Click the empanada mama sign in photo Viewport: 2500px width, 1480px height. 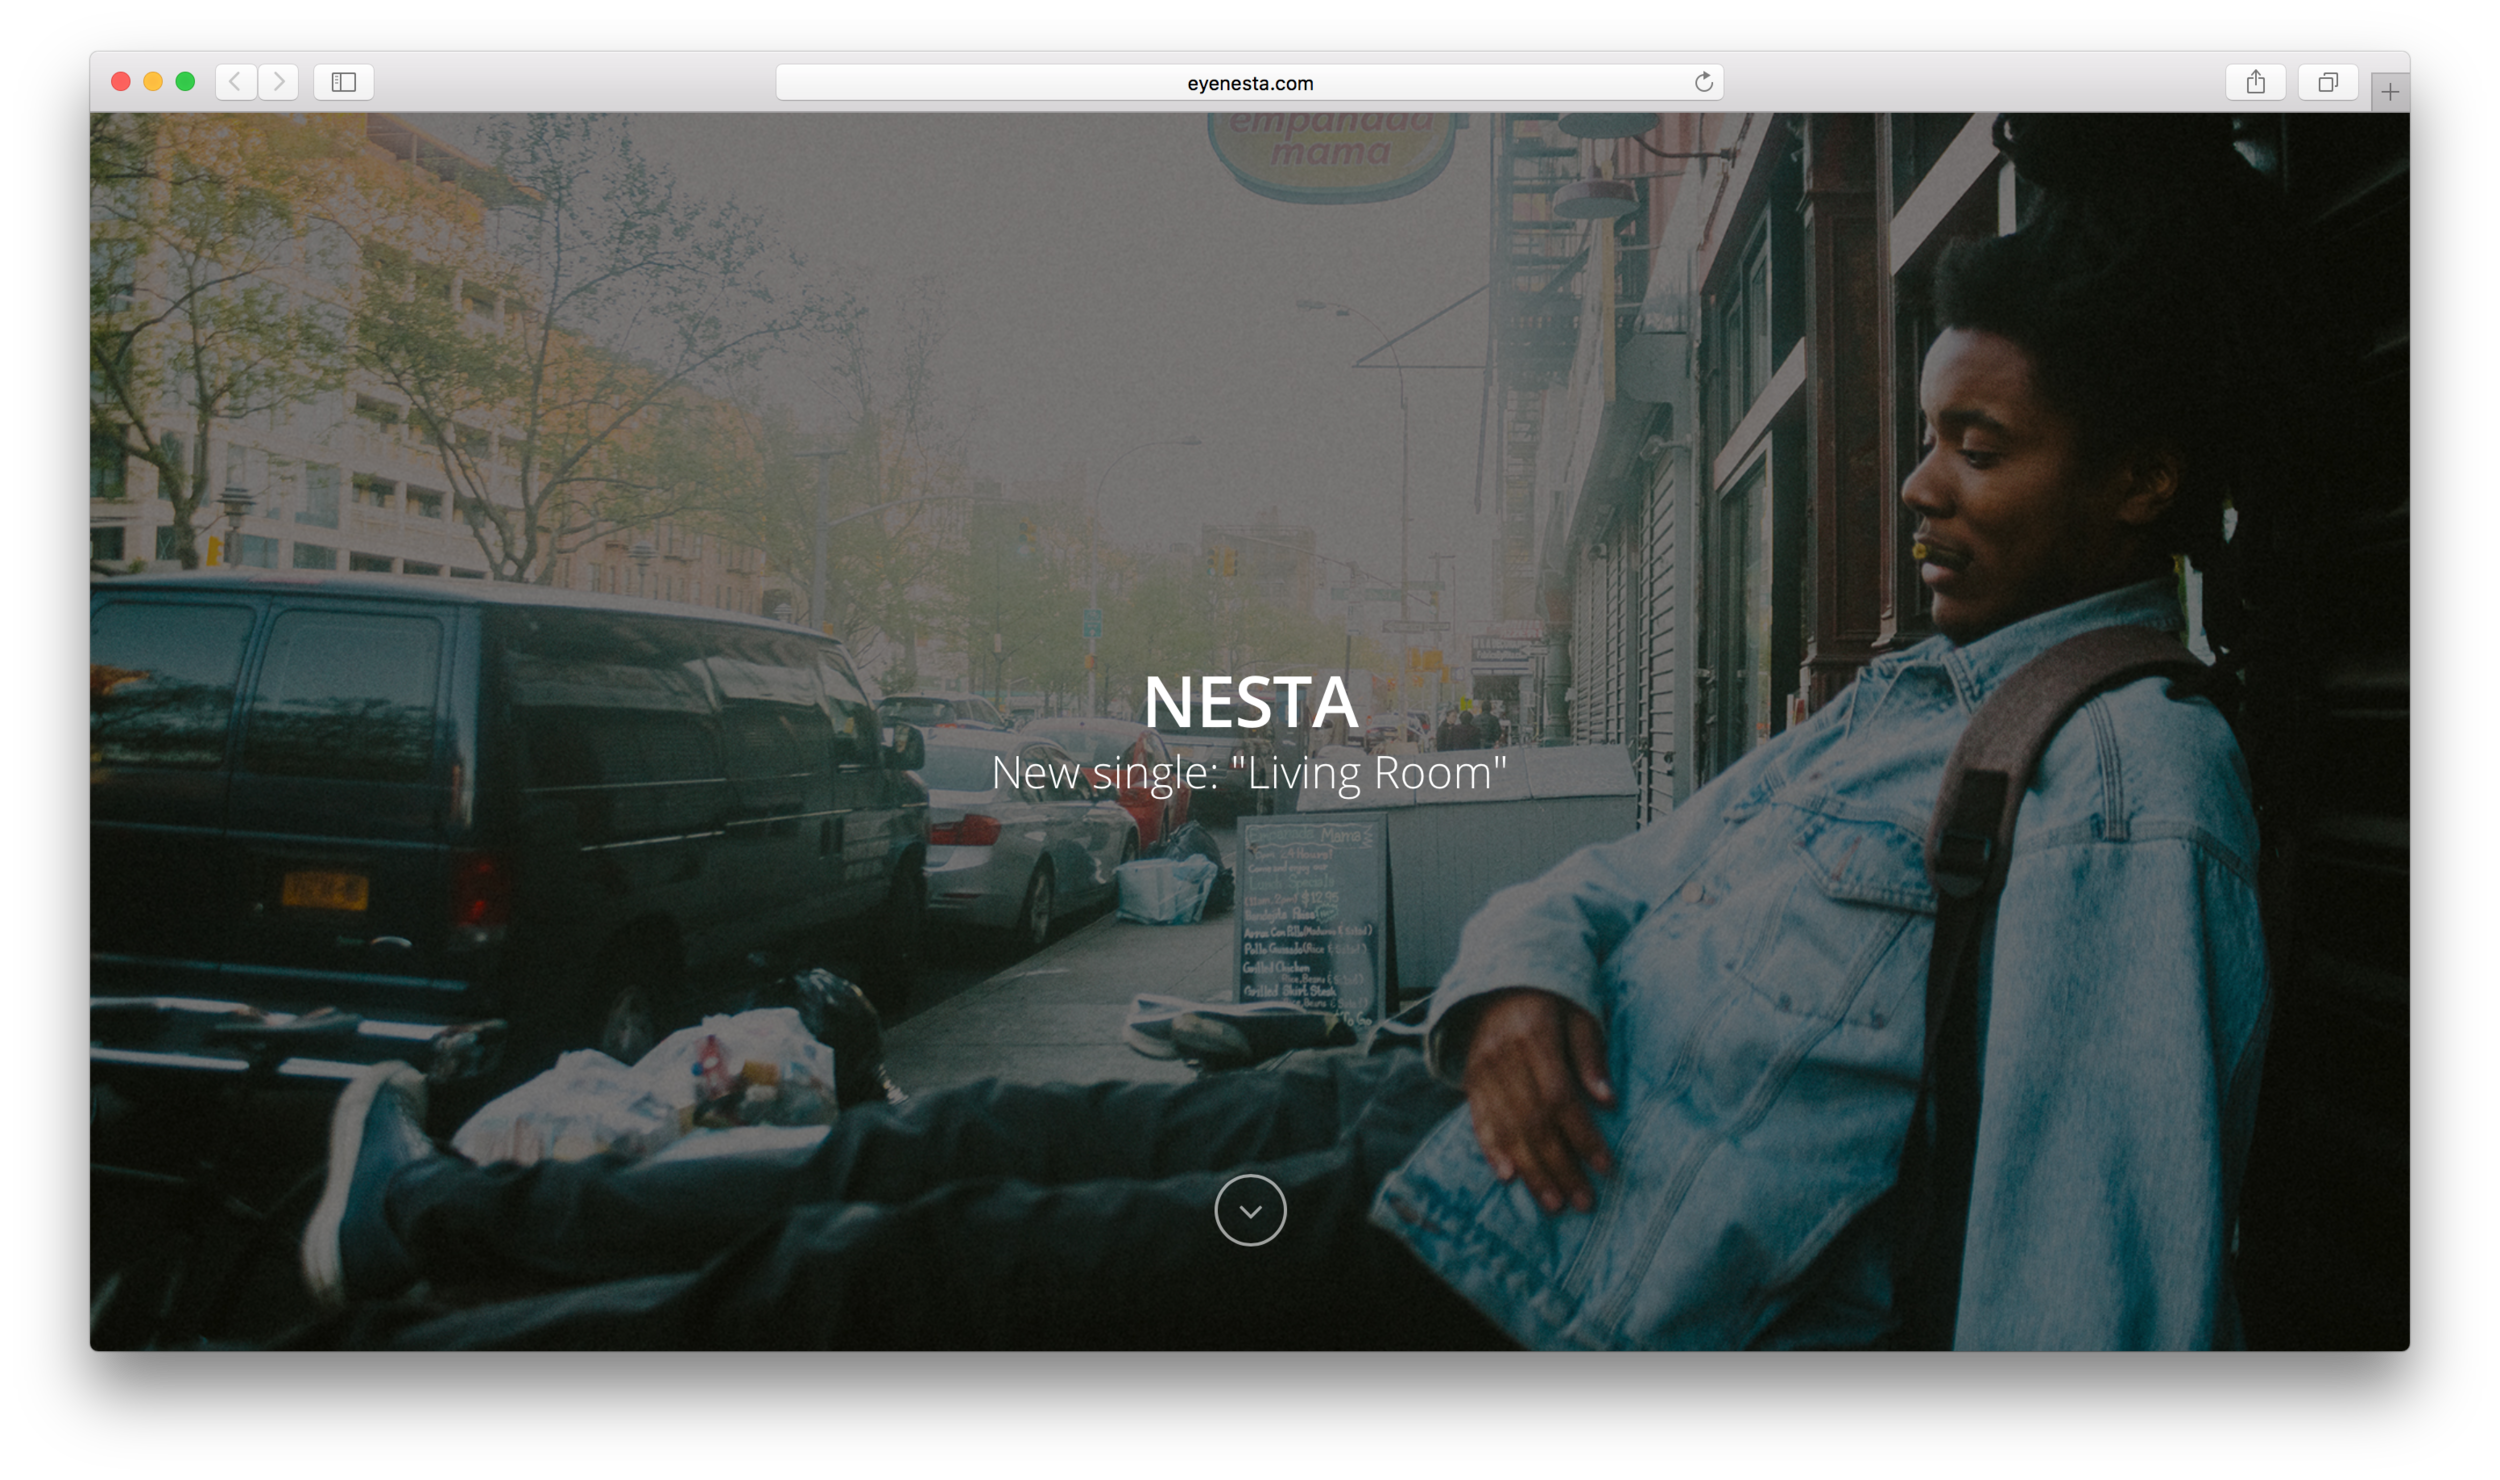(x=1330, y=150)
